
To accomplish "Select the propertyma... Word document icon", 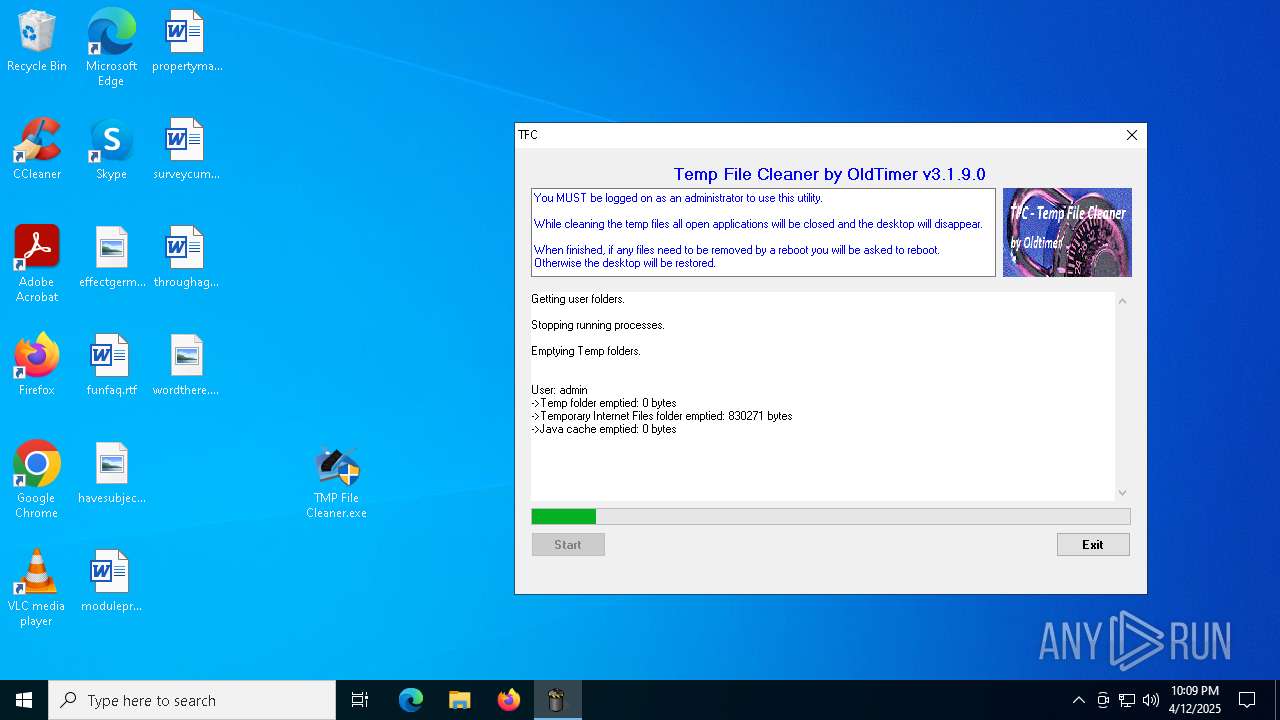I will pyautogui.click(x=186, y=41).
